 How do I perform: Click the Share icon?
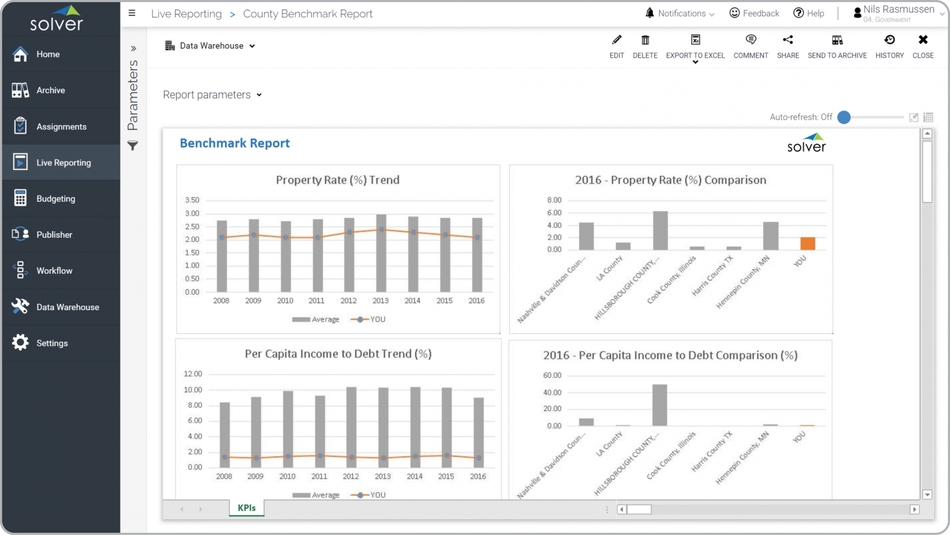tap(788, 41)
